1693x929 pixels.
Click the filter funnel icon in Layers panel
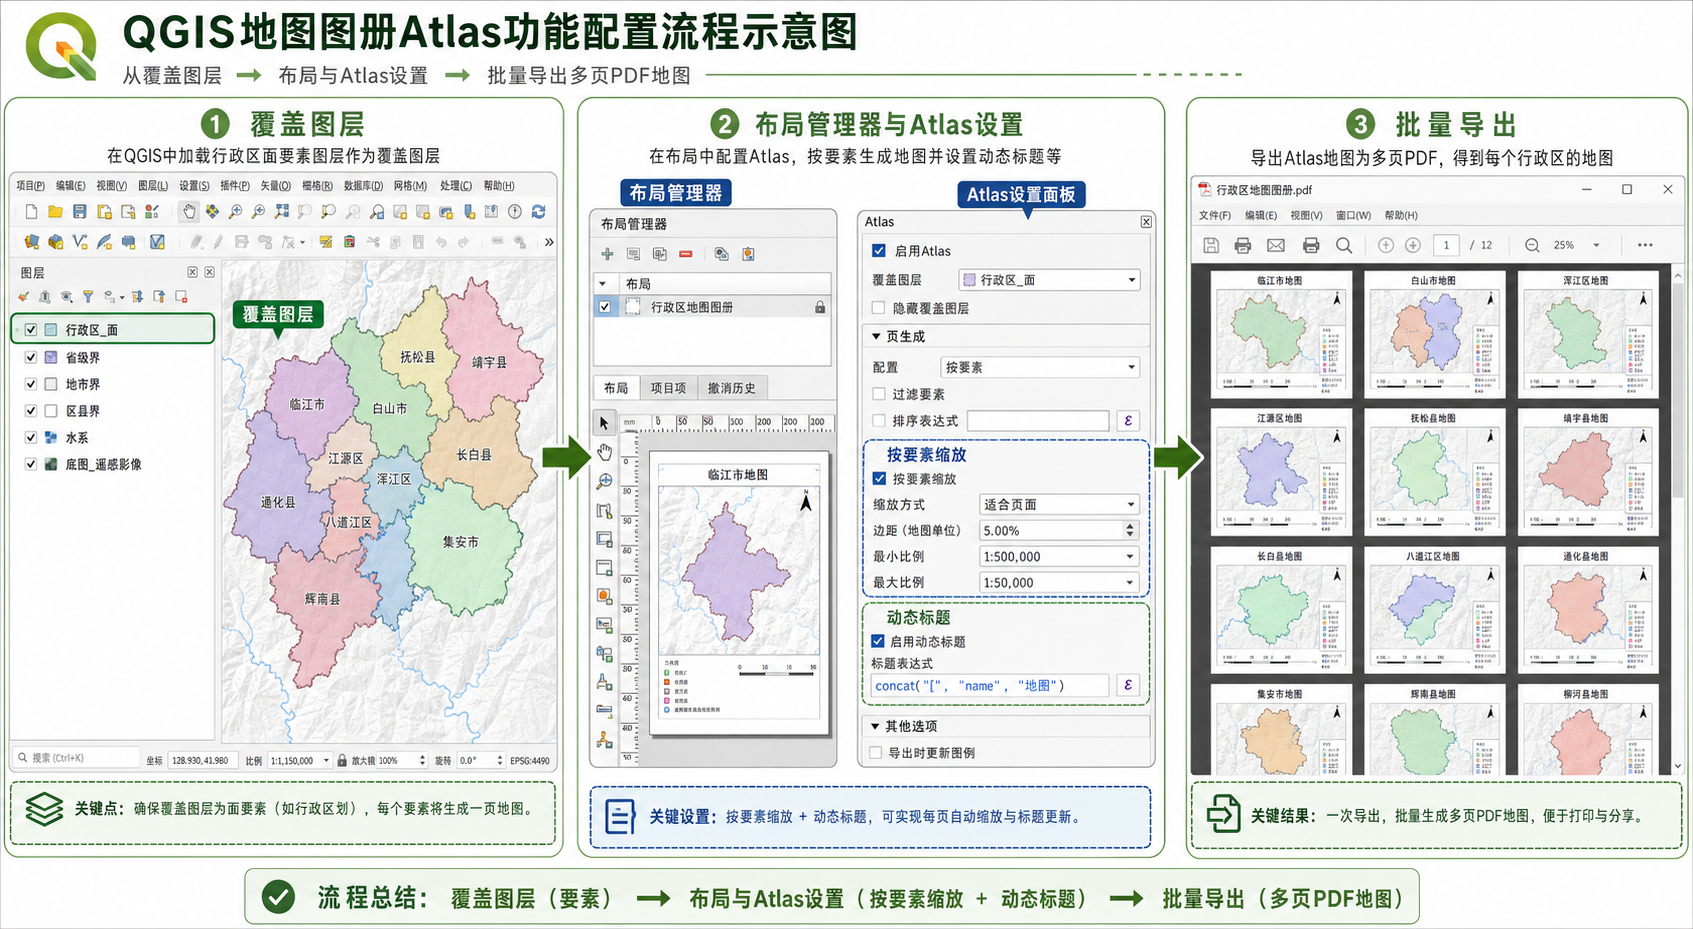point(88,297)
